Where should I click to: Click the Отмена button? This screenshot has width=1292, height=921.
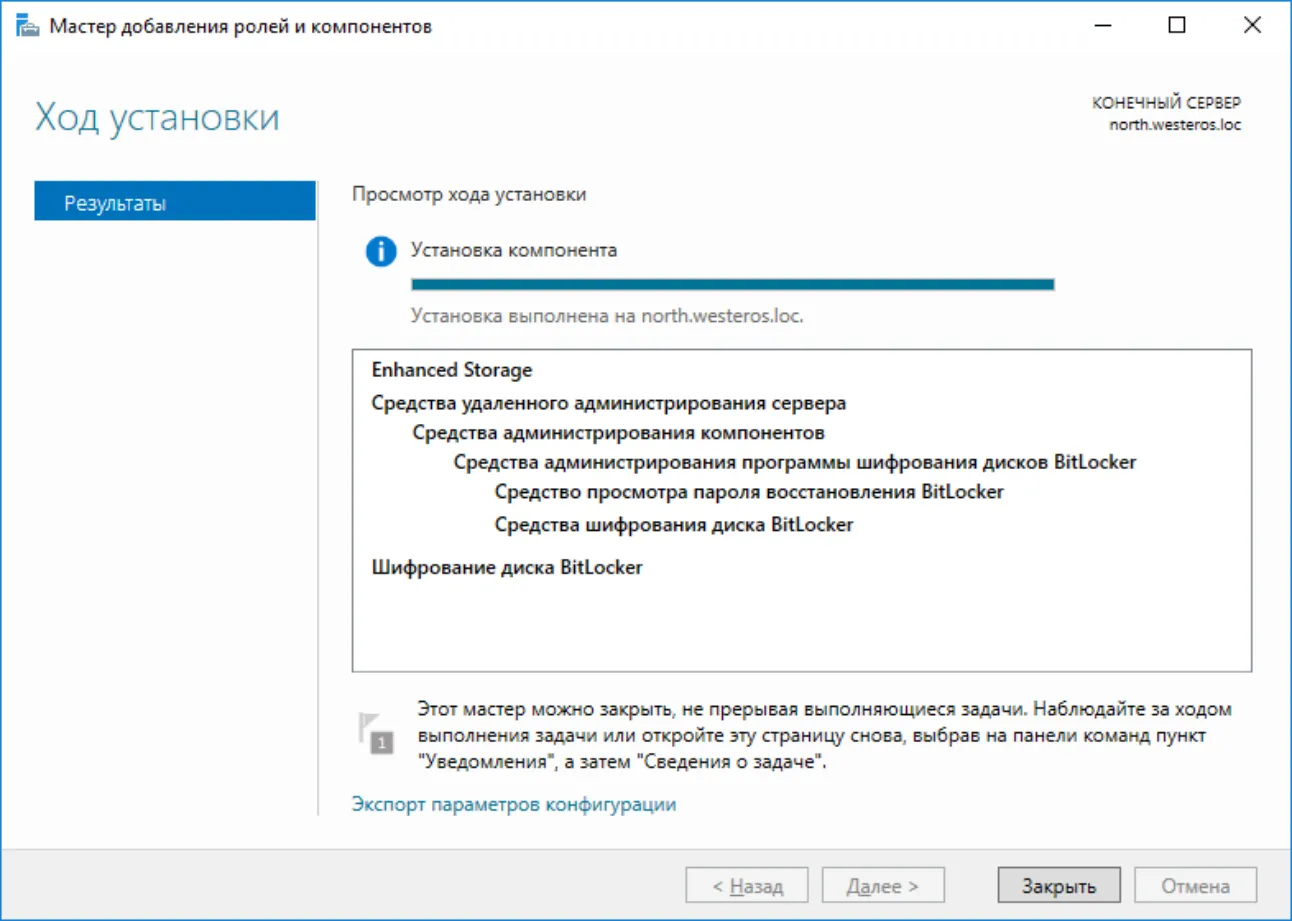pyautogui.click(x=1195, y=885)
